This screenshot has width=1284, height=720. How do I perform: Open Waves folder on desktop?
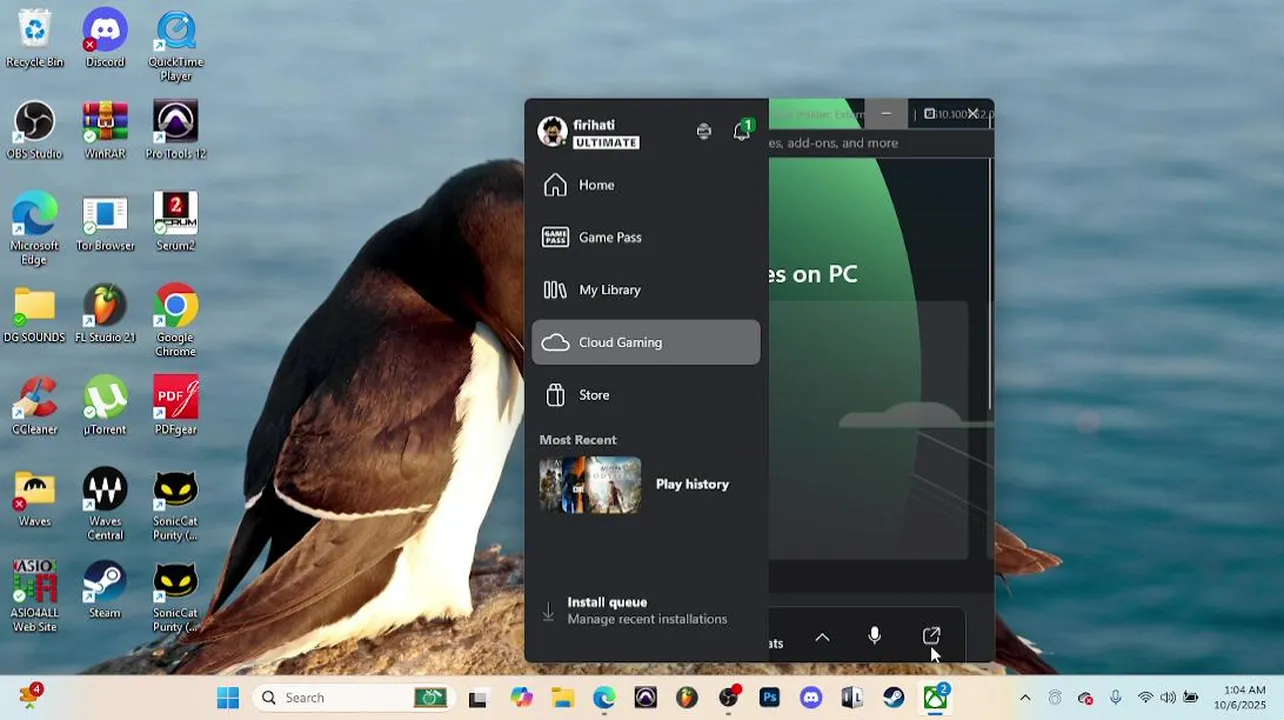coord(34,498)
